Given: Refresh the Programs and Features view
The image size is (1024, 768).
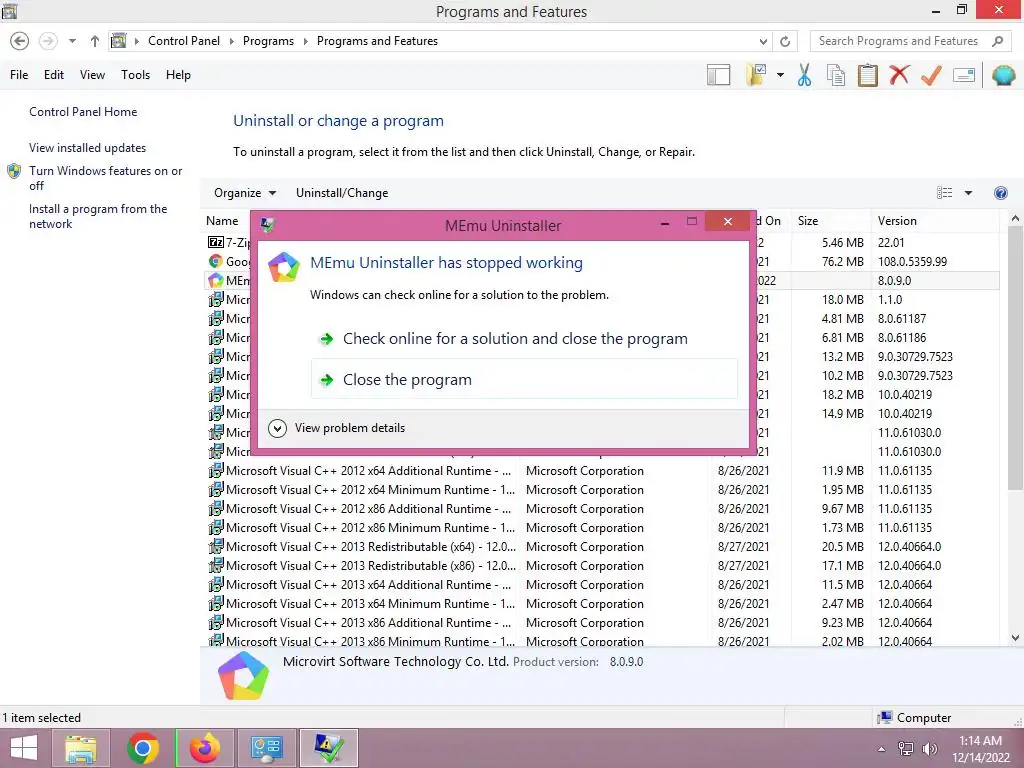Looking at the screenshot, I should [785, 41].
